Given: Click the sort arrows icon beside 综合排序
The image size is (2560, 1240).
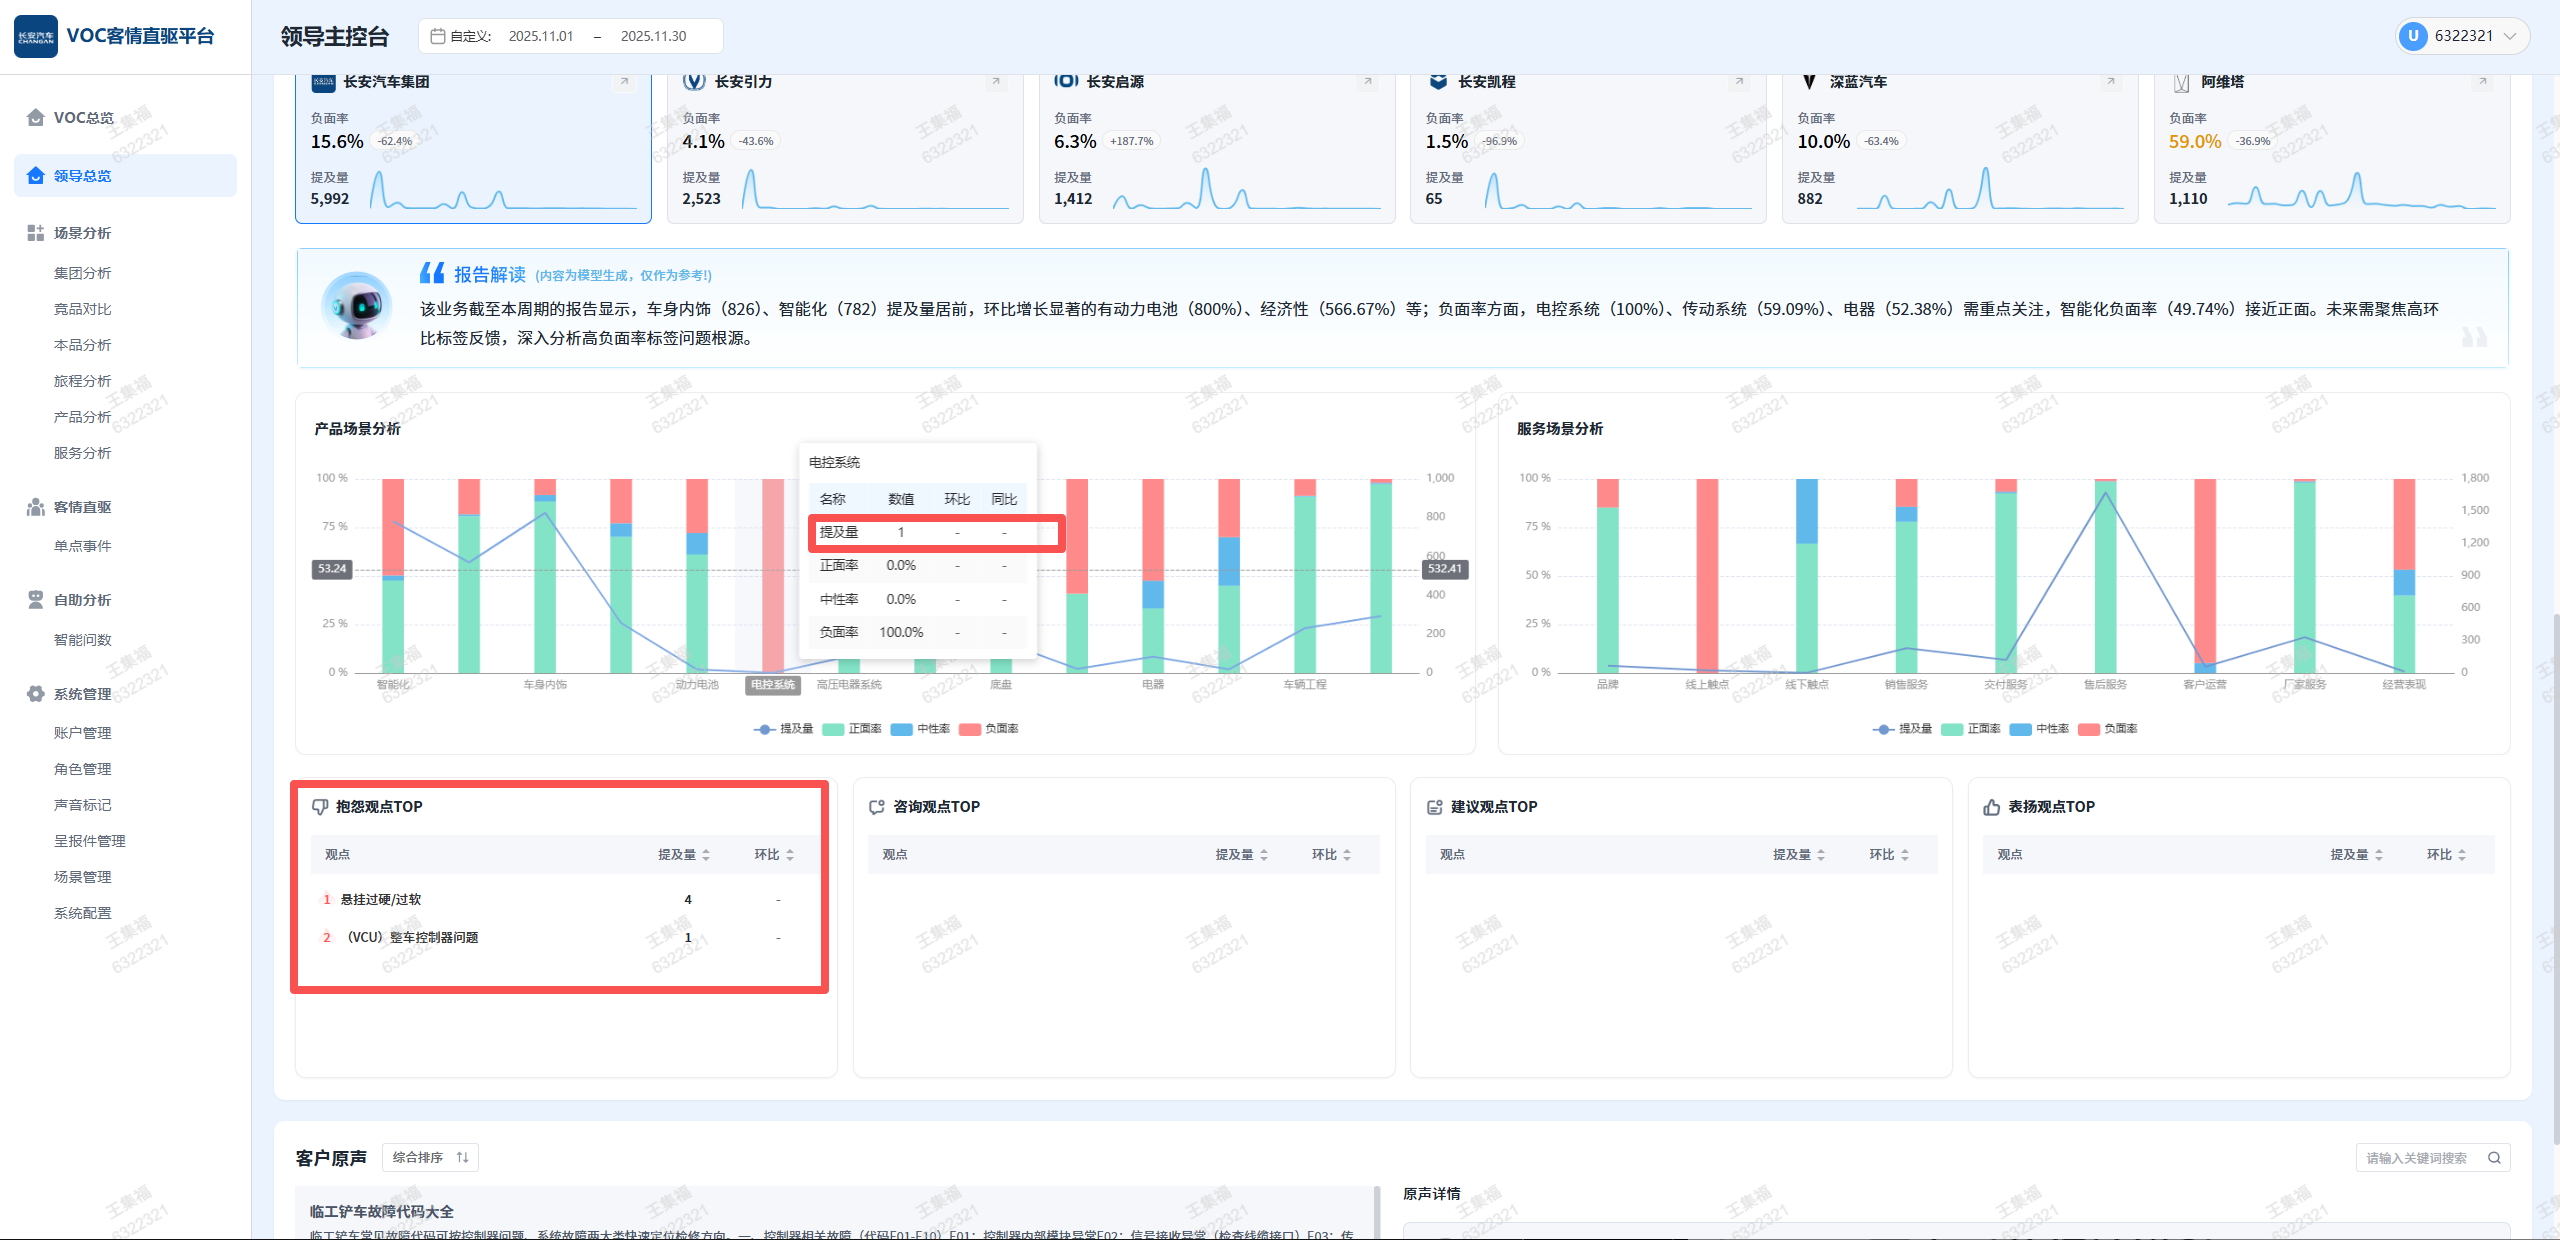Looking at the screenshot, I should 463,1158.
